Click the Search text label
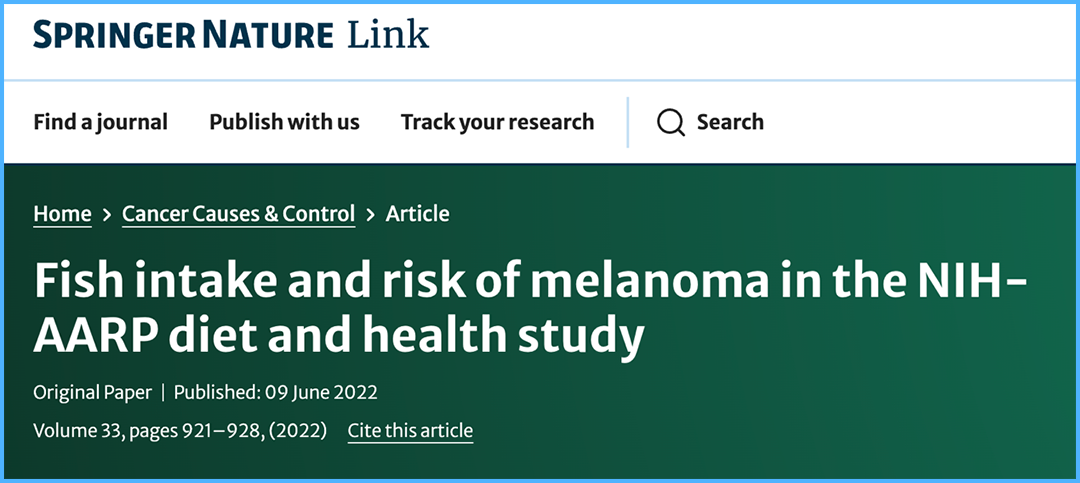 (x=730, y=122)
